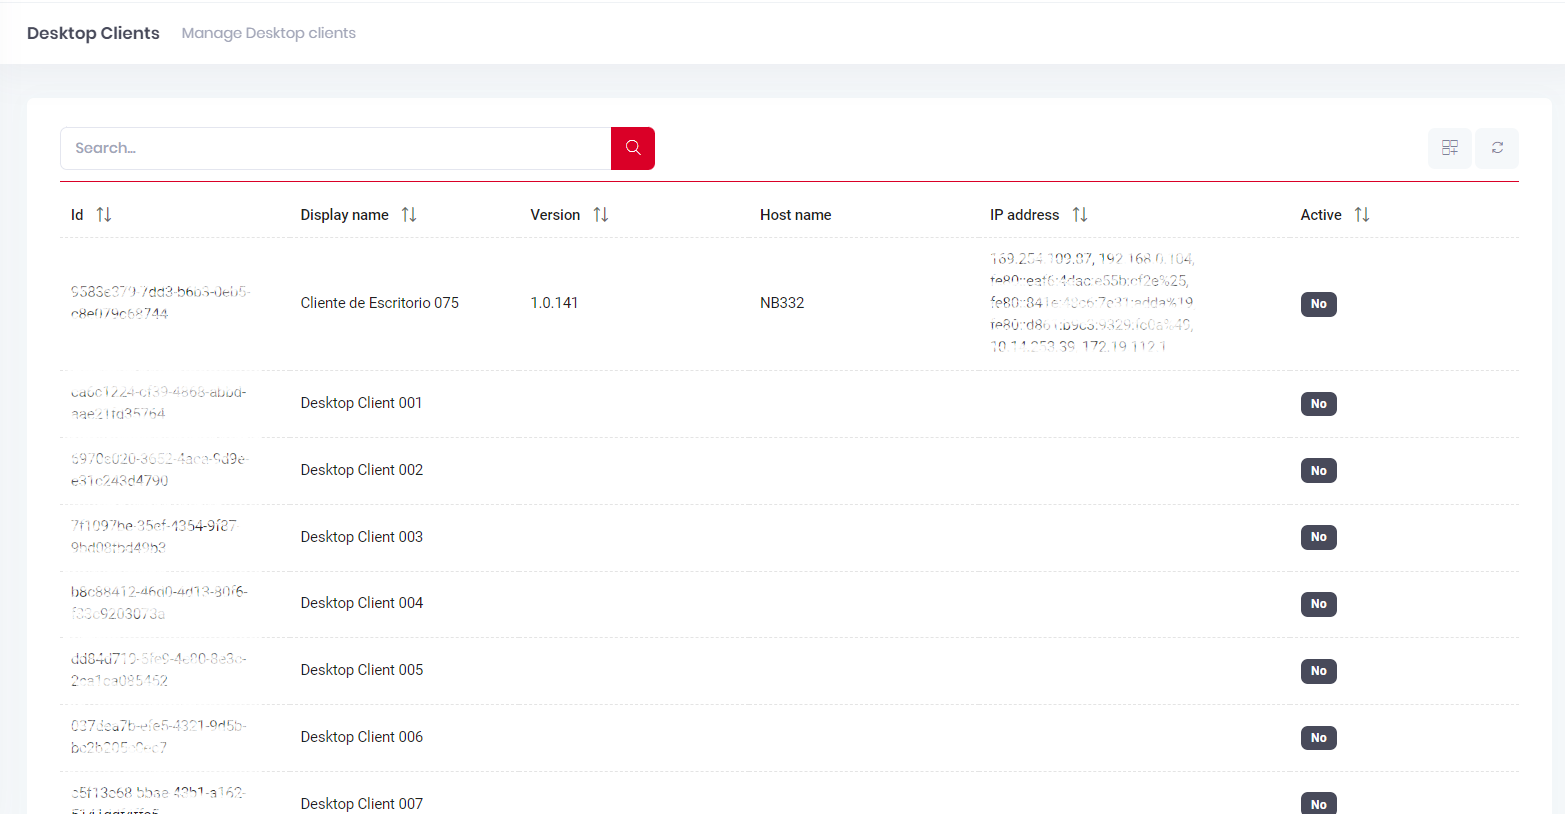
Task: Click the IP address header label
Action: 1024,215
